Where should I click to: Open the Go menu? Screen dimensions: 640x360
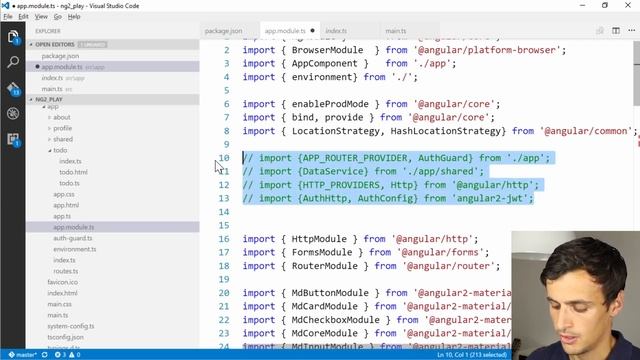coord(58,17)
